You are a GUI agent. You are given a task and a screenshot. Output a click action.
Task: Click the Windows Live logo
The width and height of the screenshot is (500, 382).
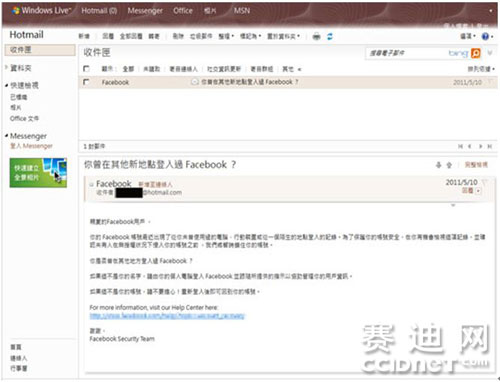(42, 11)
